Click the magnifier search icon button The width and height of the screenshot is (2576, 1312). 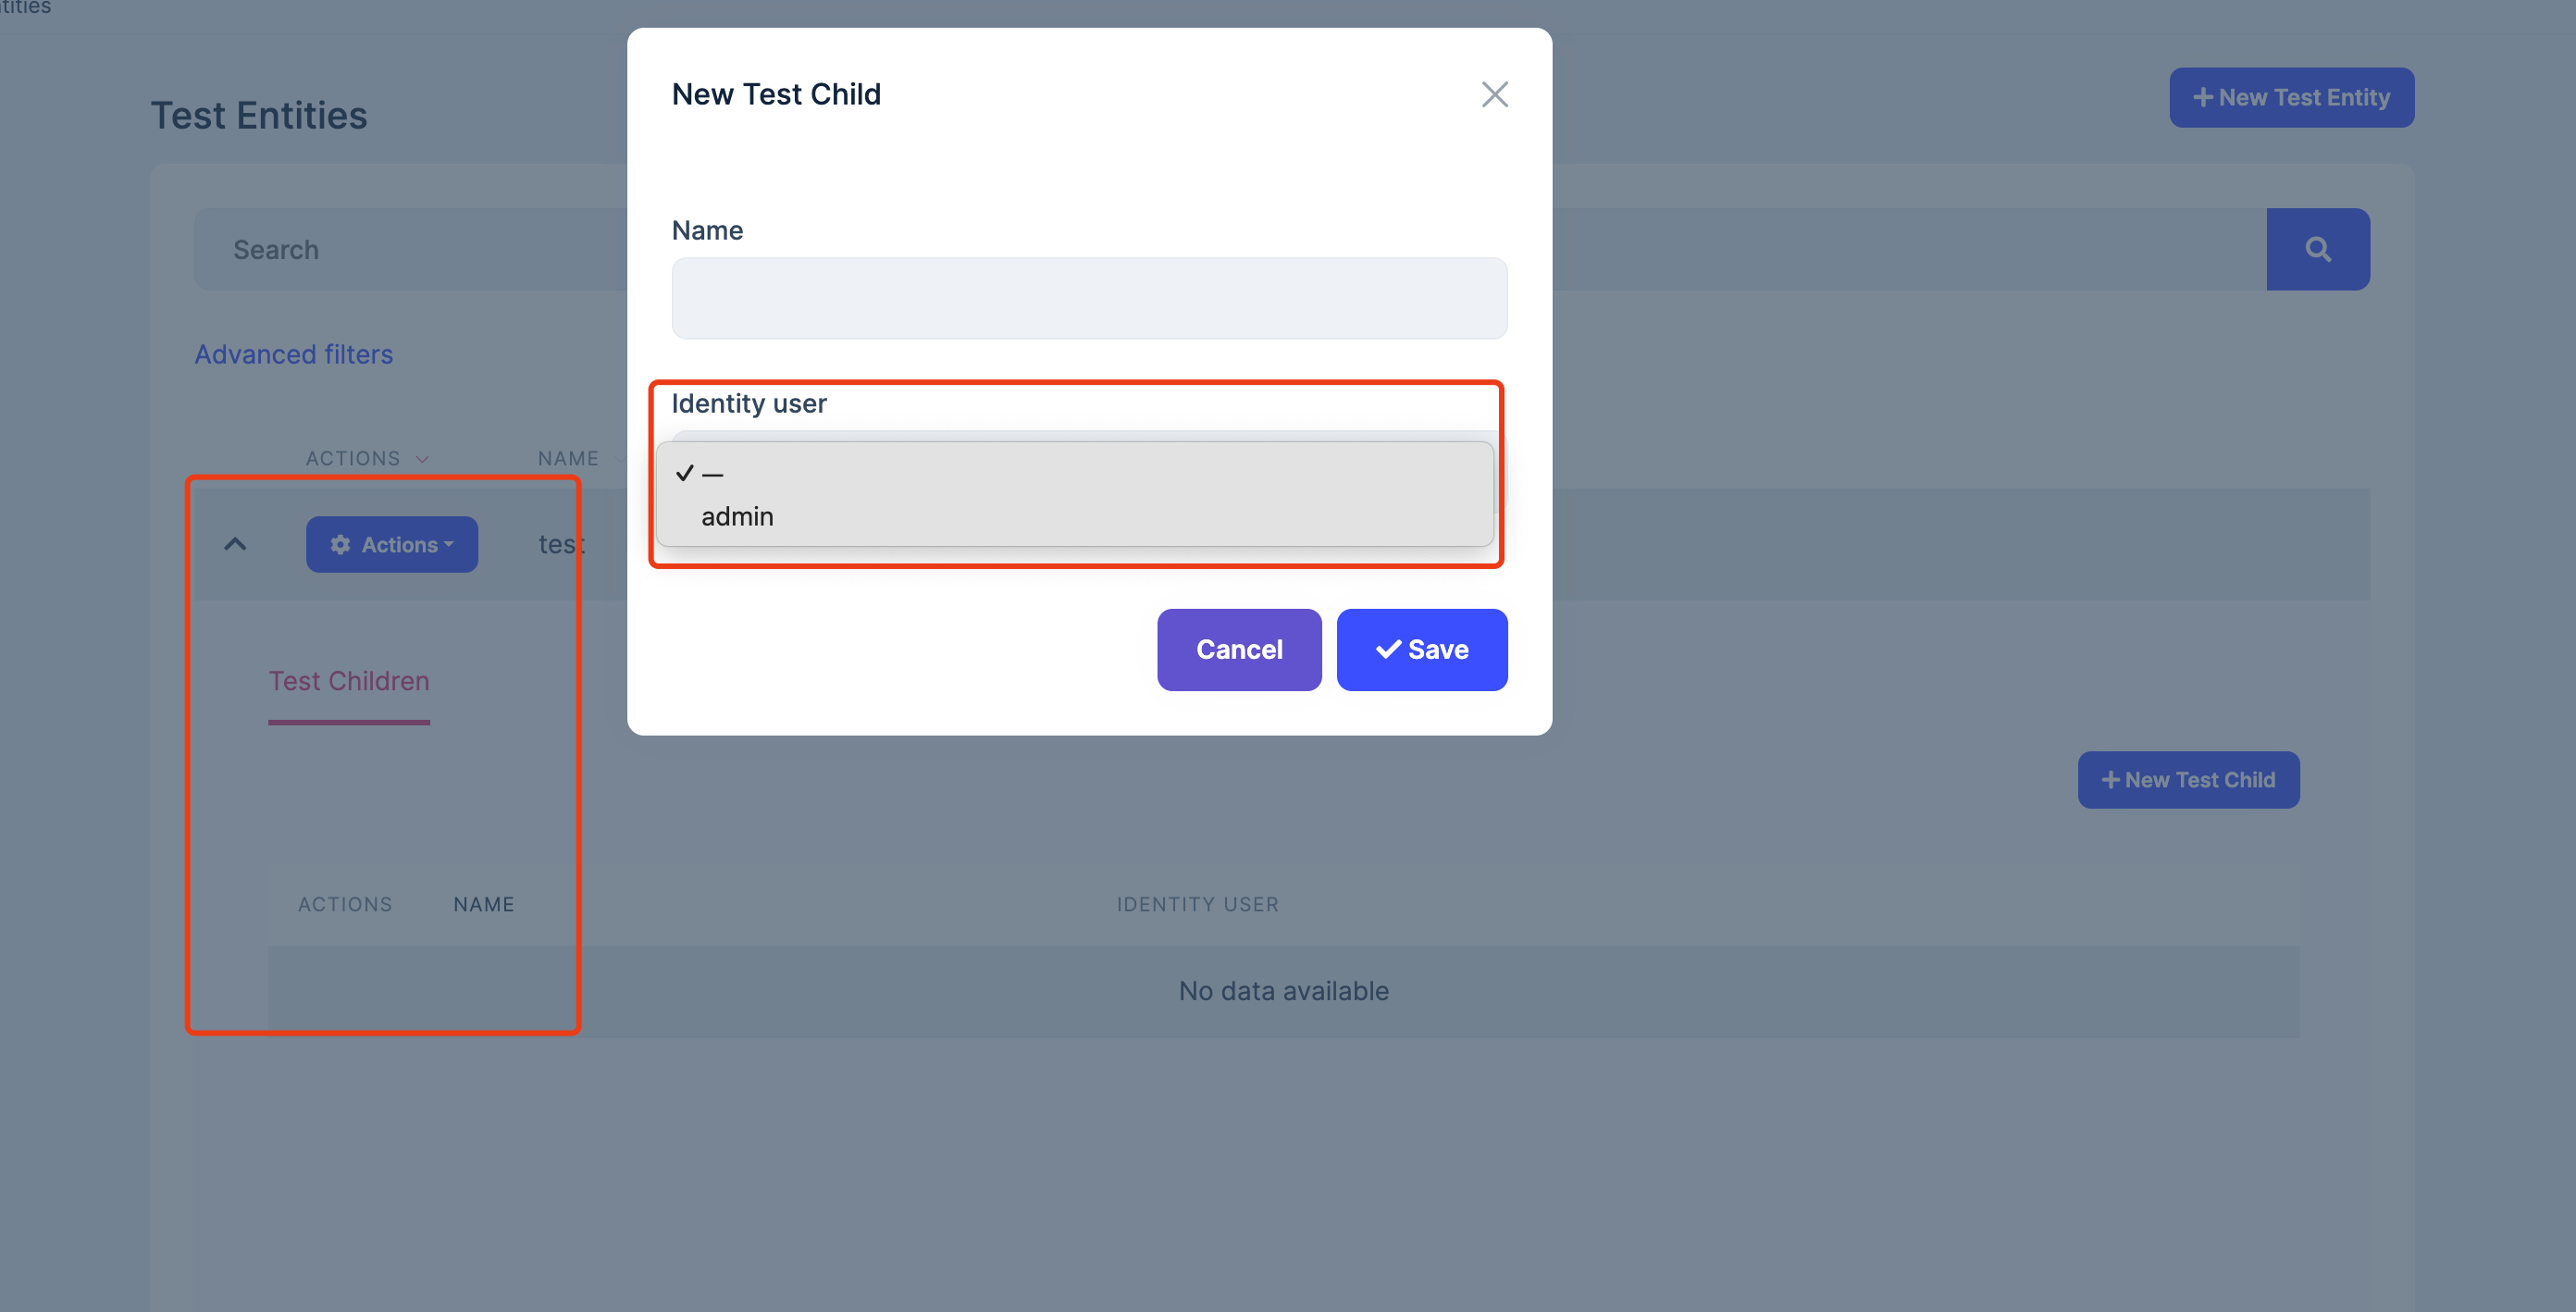[x=2317, y=249]
